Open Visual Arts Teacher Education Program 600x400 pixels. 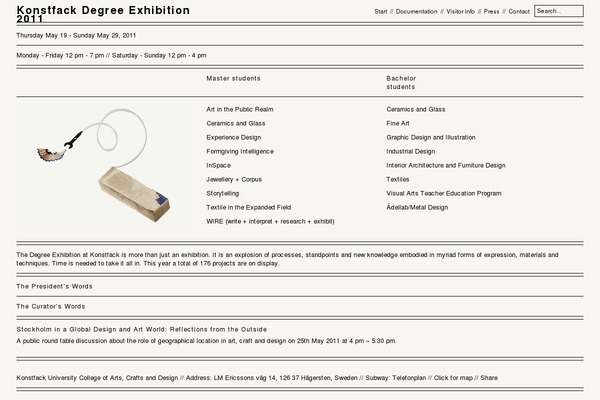pos(443,194)
